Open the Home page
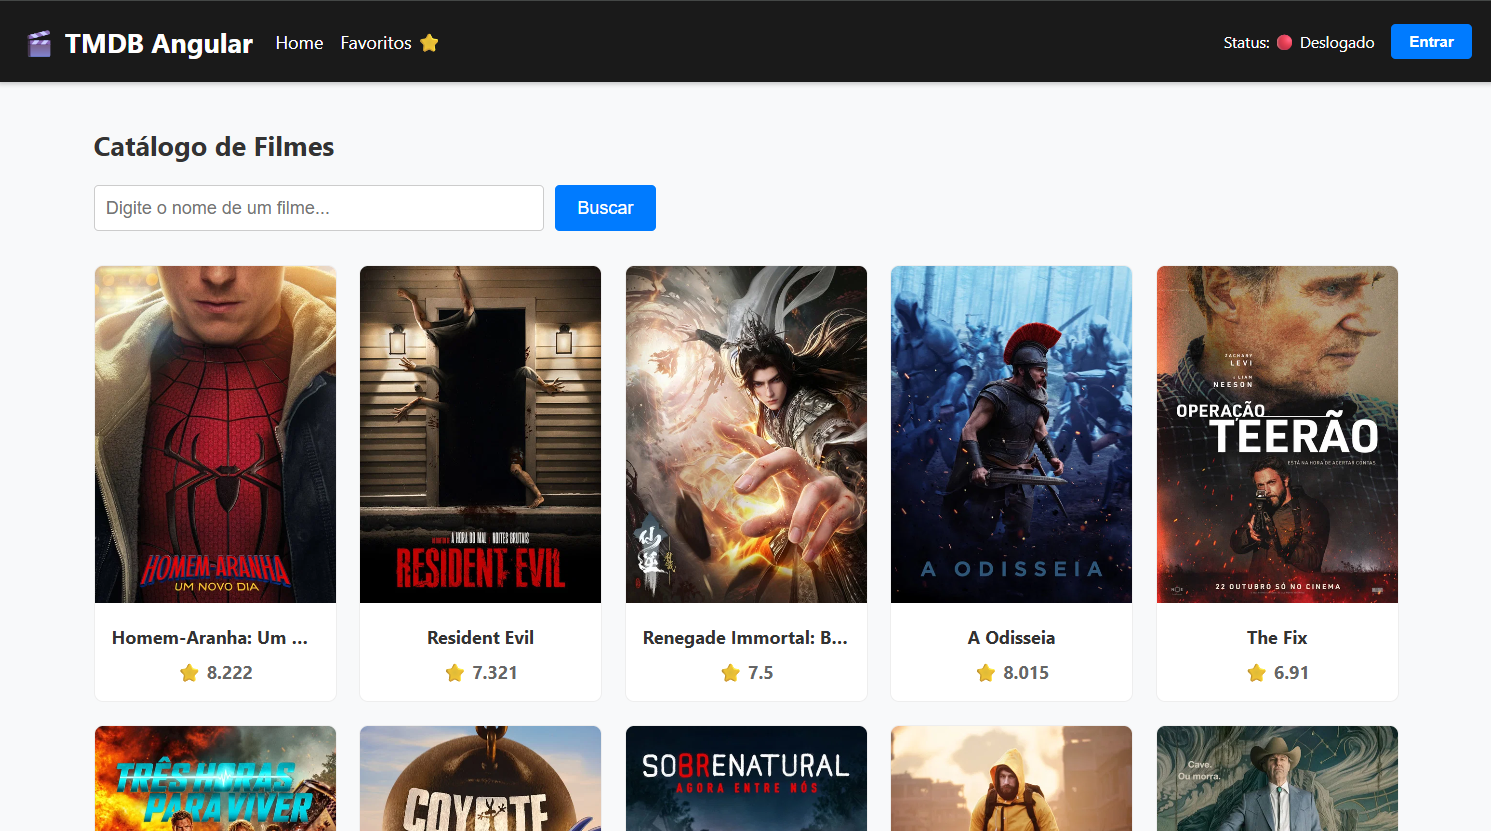 (x=299, y=43)
